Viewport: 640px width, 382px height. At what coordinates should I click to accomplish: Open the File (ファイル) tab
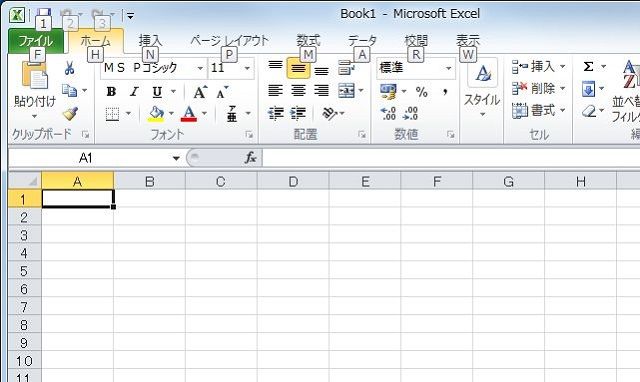point(36,41)
